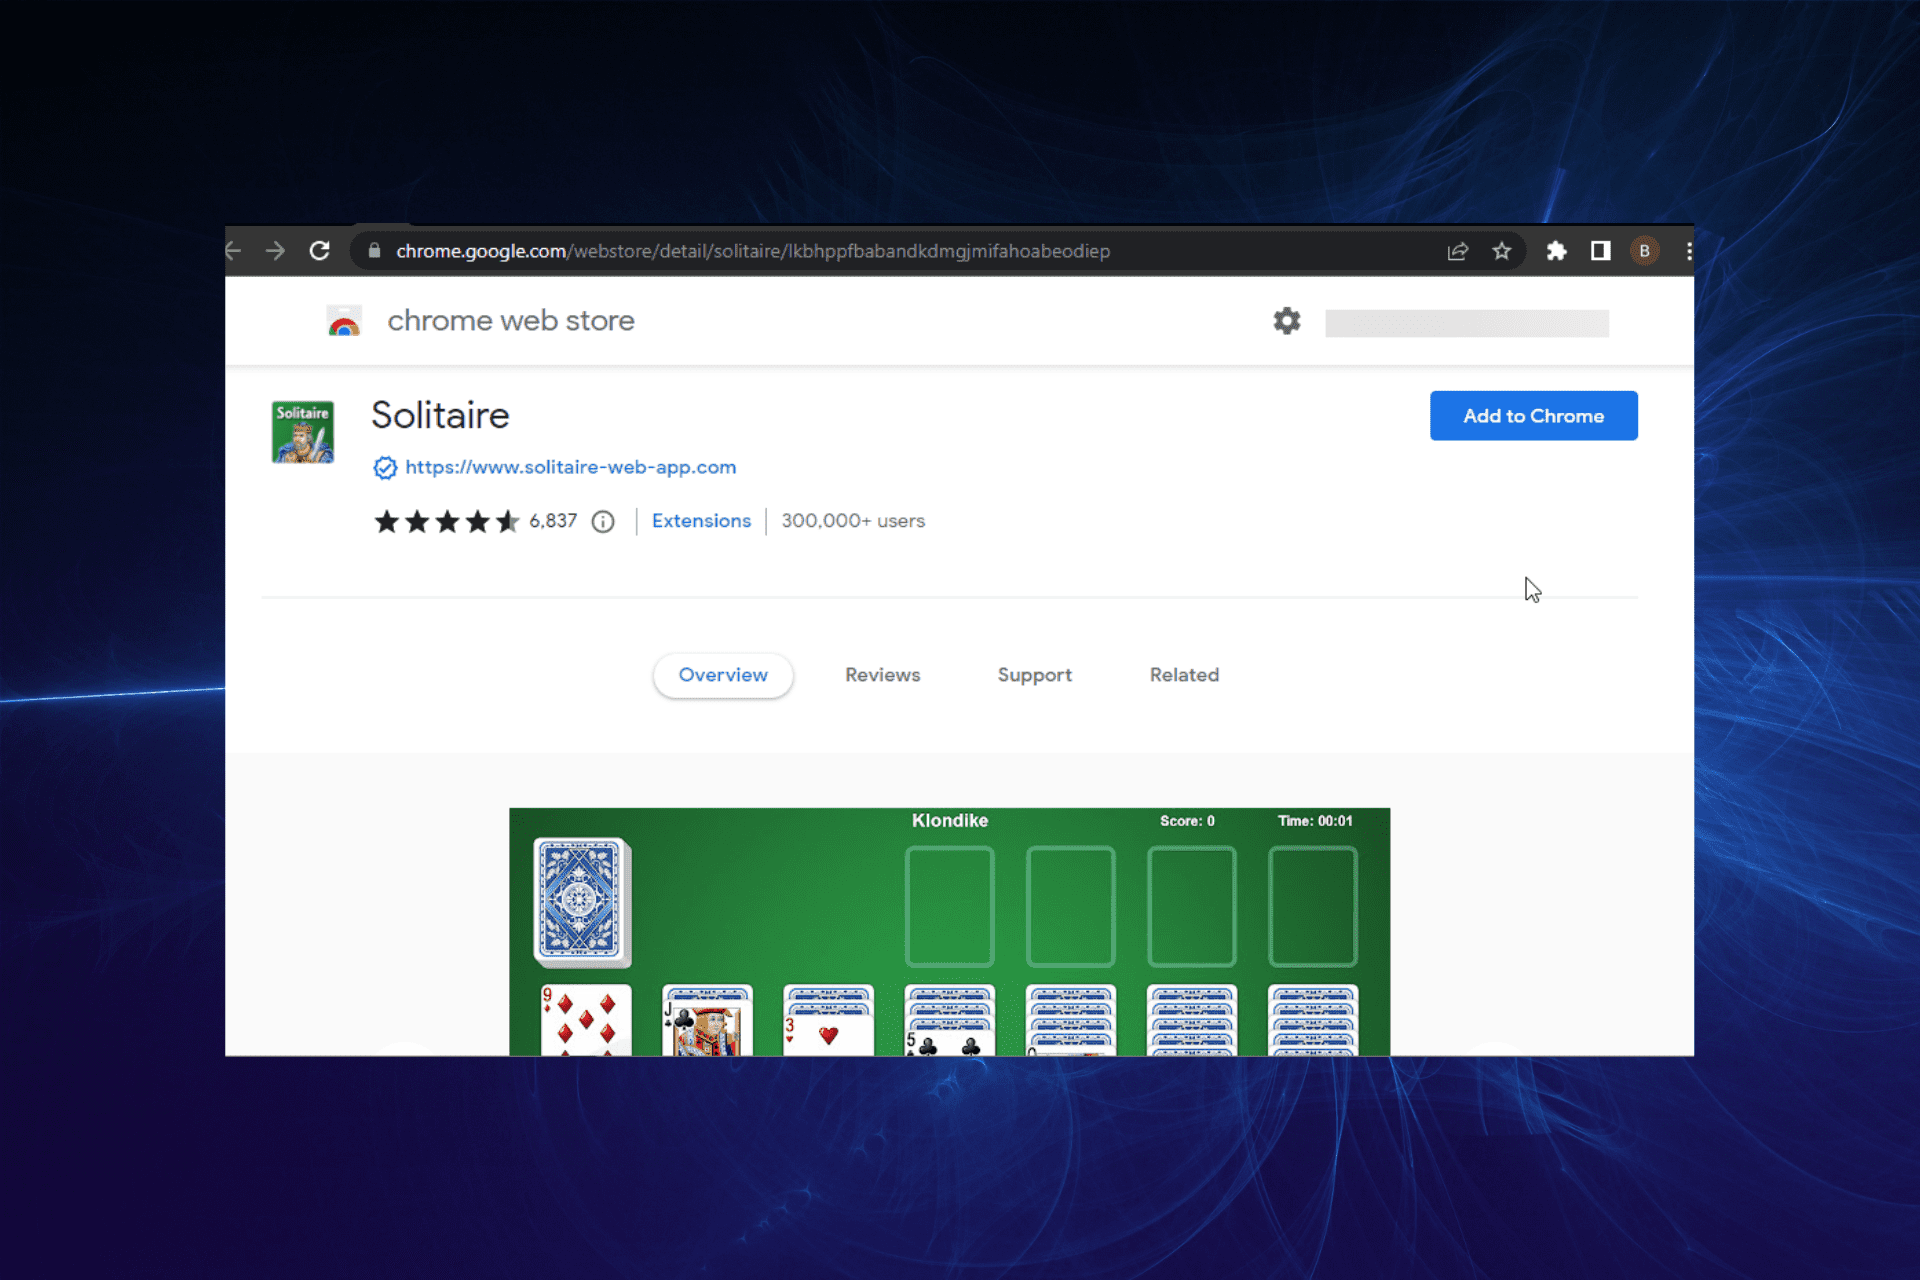
Task: Click the Chrome forward navigation arrow
Action: click(x=274, y=250)
